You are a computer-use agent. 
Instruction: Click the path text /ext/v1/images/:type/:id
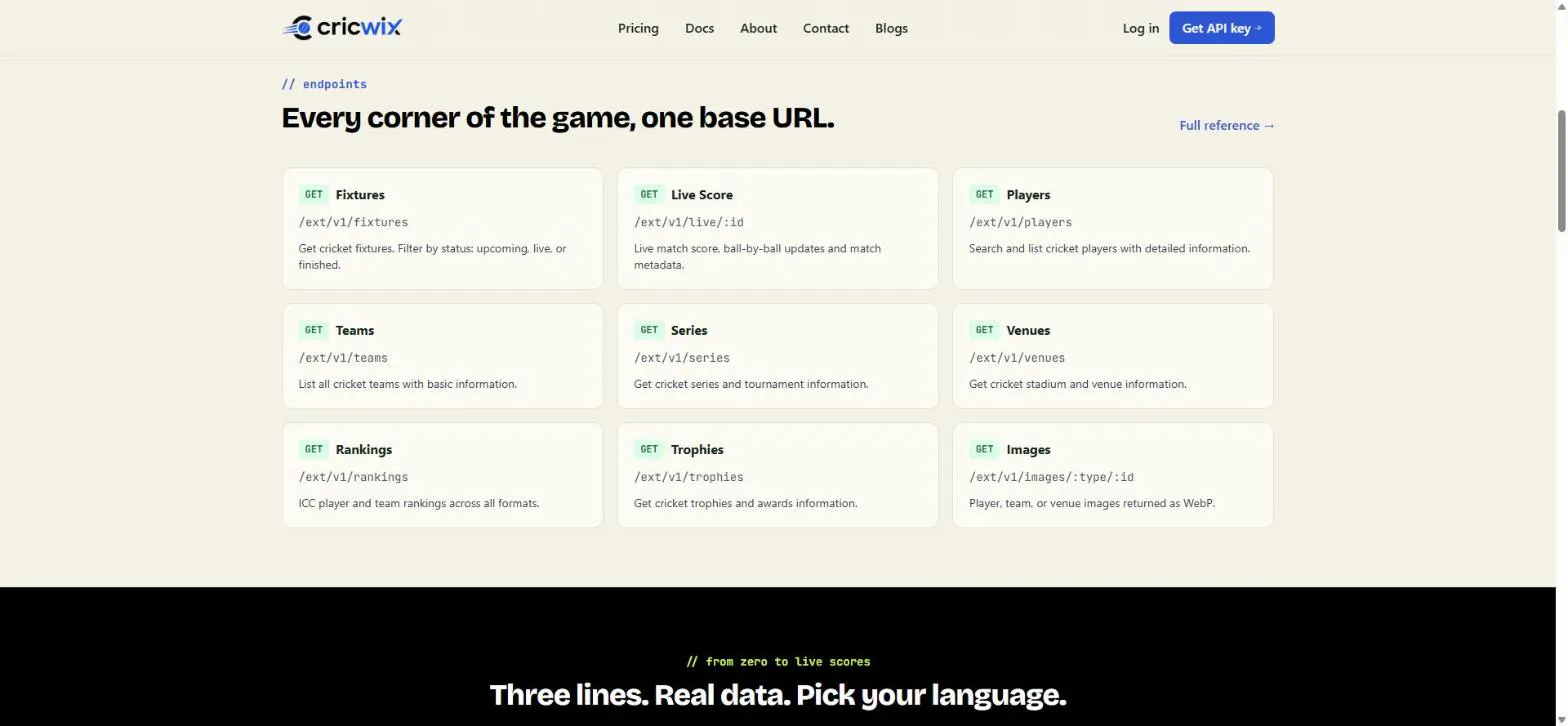point(1051,477)
